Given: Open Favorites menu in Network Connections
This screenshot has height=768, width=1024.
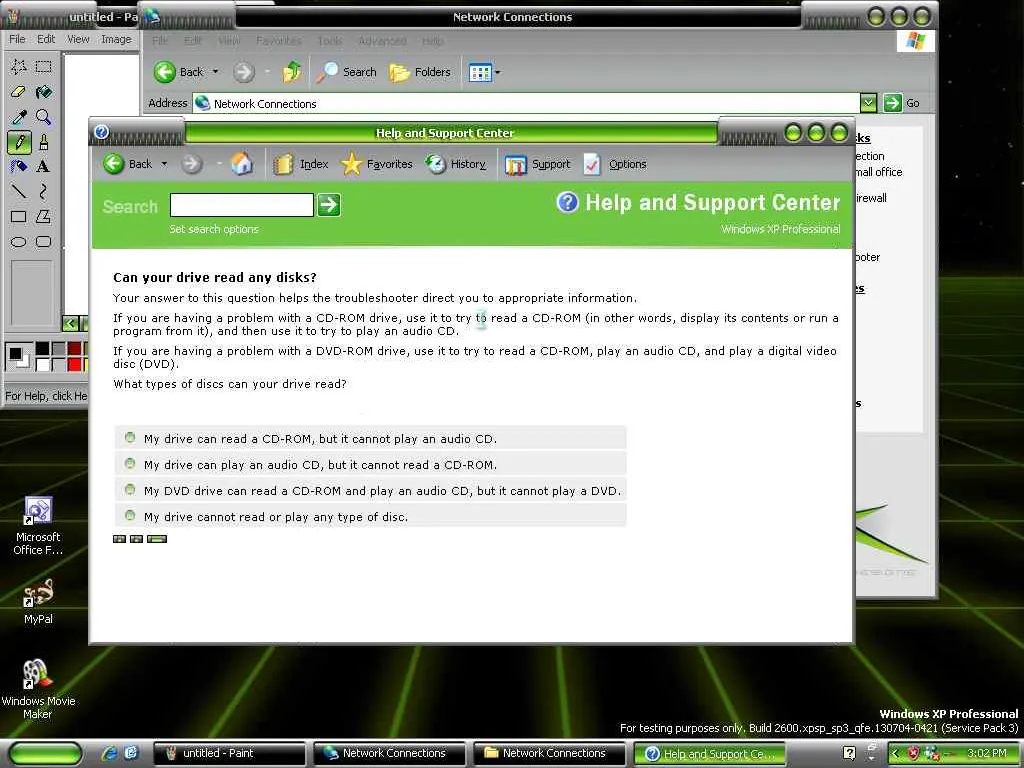Looking at the screenshot, I should point(279,41).
